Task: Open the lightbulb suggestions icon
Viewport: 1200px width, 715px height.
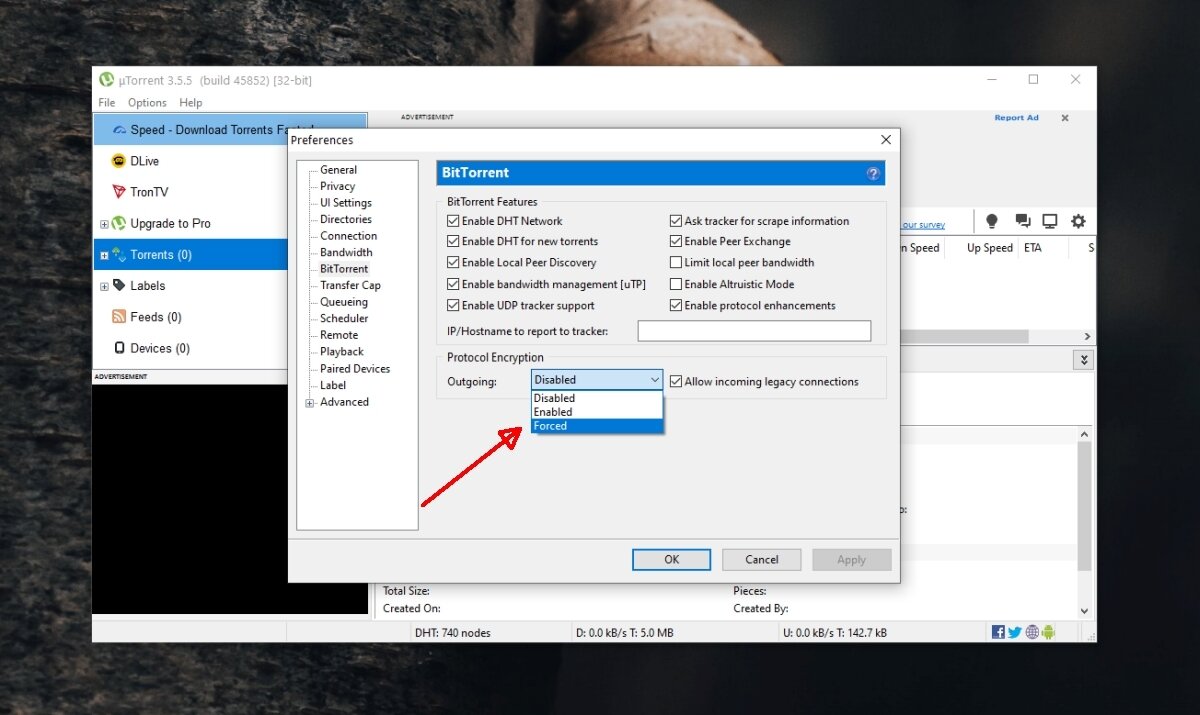Action: (x=991, y=221)
